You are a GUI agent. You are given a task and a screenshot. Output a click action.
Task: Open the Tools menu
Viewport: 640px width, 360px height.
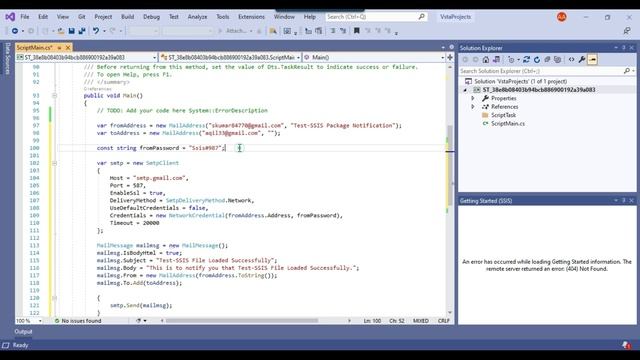[x=222, y=17]
